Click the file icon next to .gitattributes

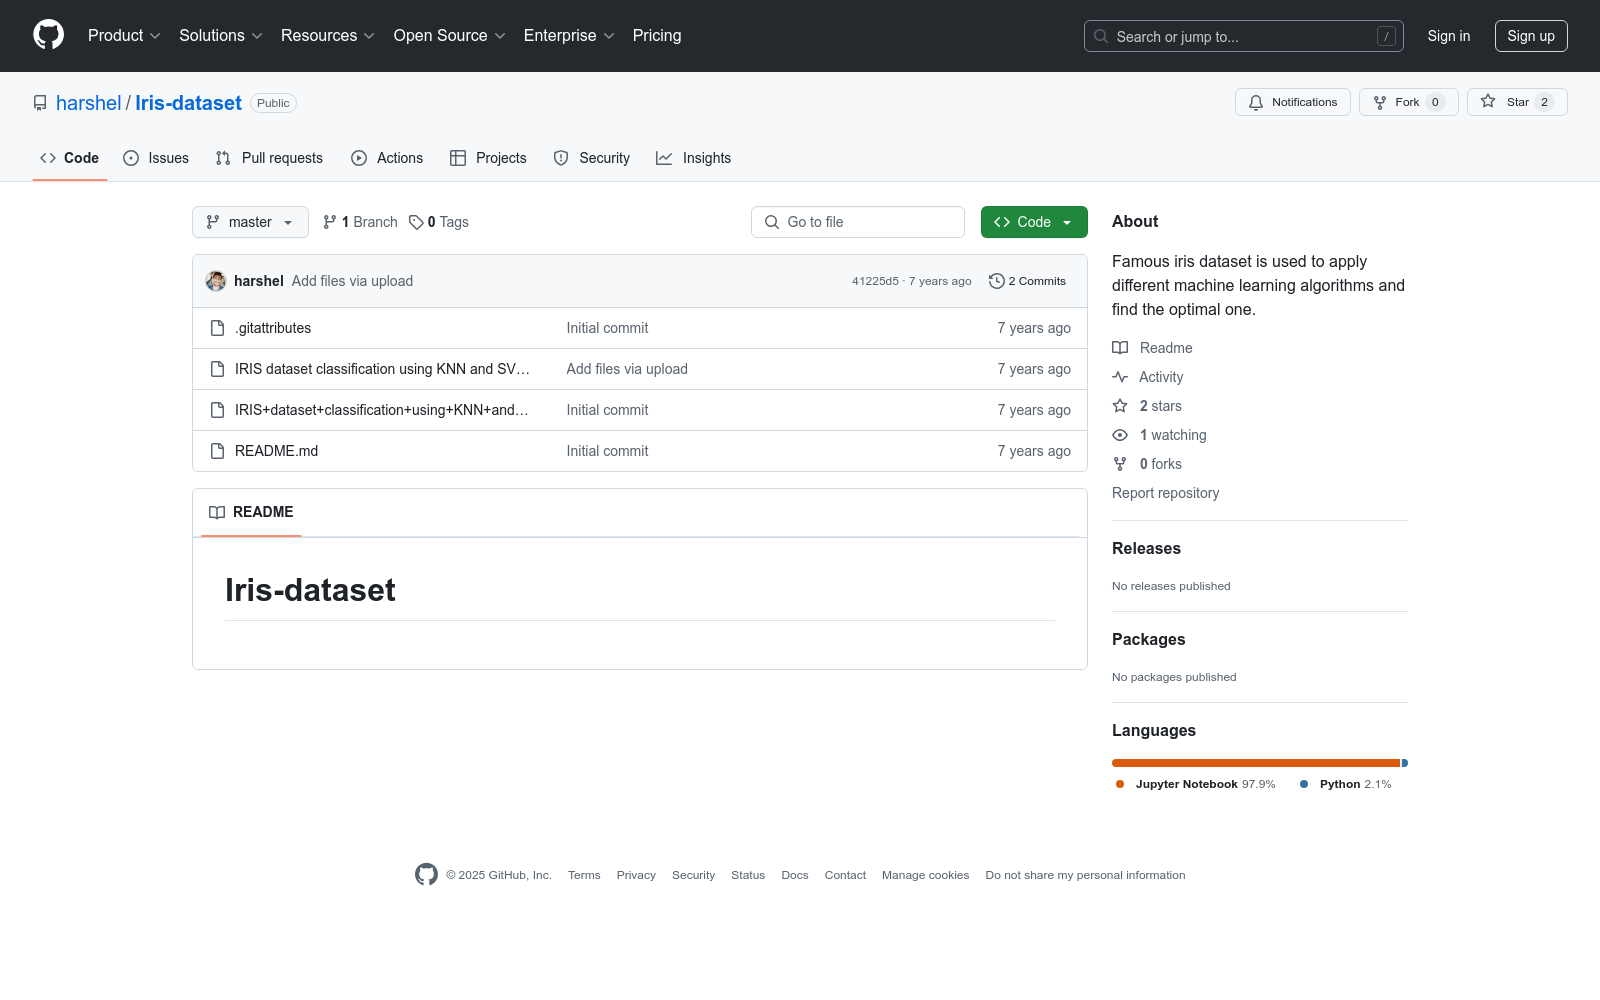tap(217, 328)
